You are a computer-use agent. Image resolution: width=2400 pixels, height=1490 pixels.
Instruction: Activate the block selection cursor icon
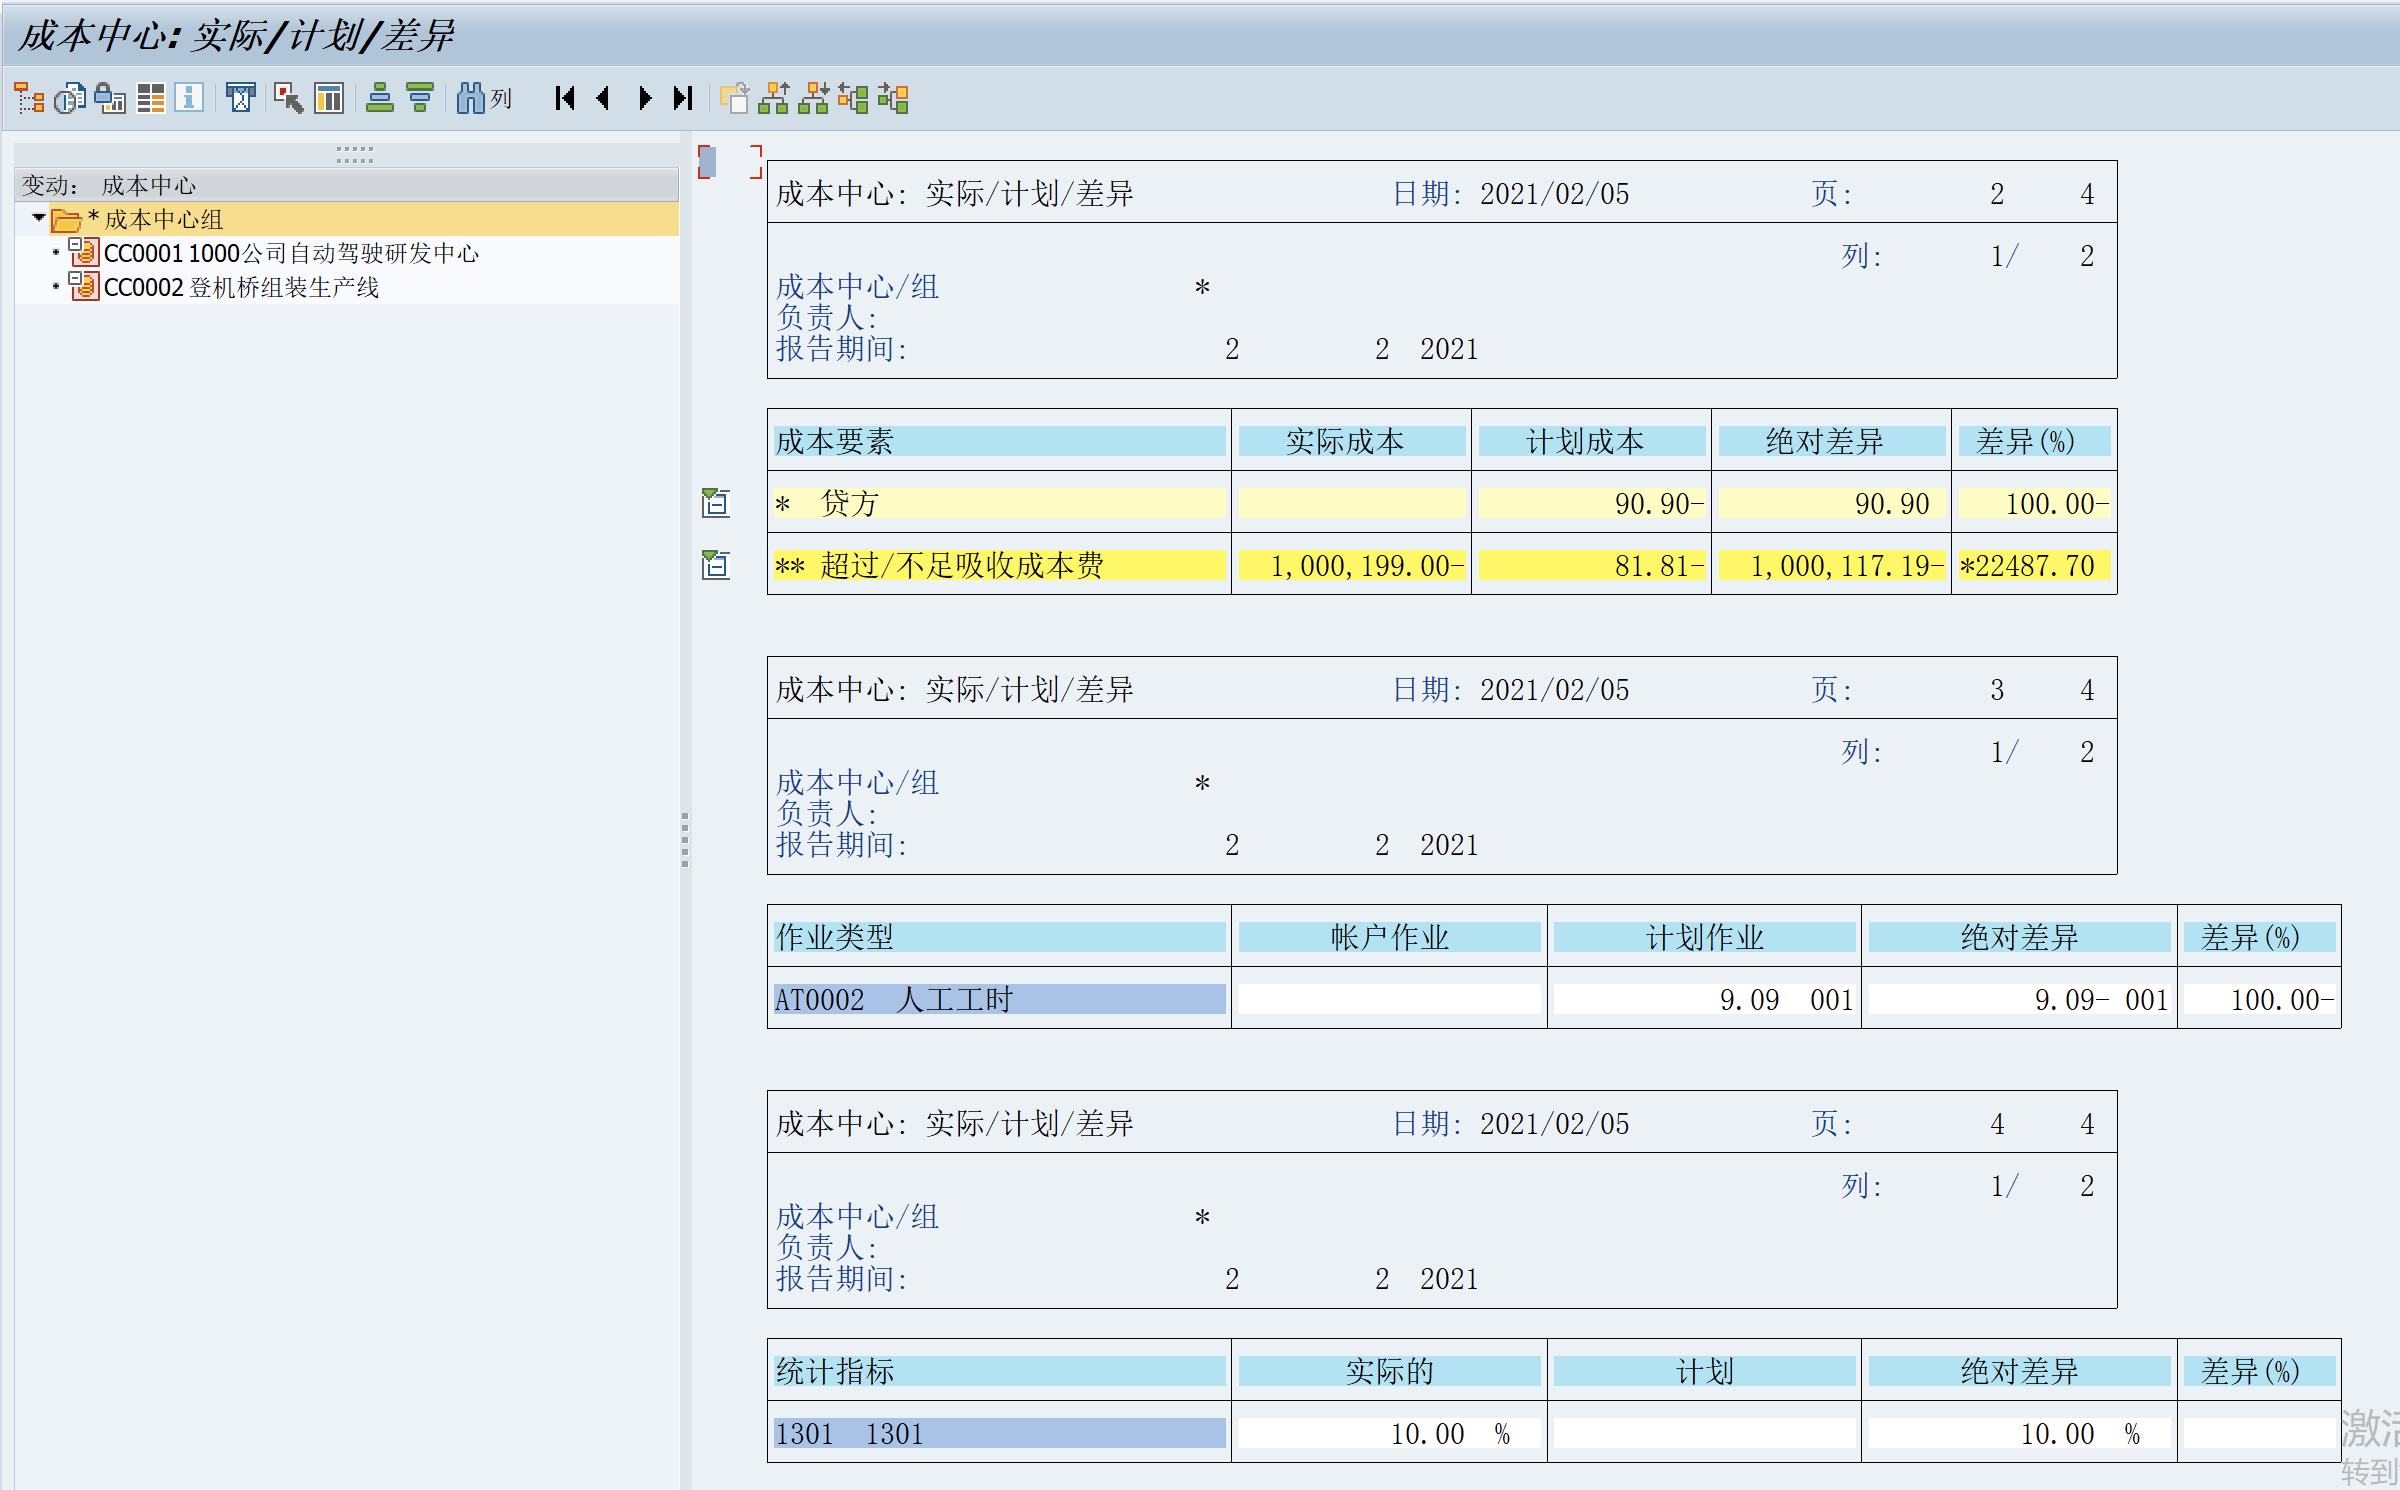coord(288,98)
